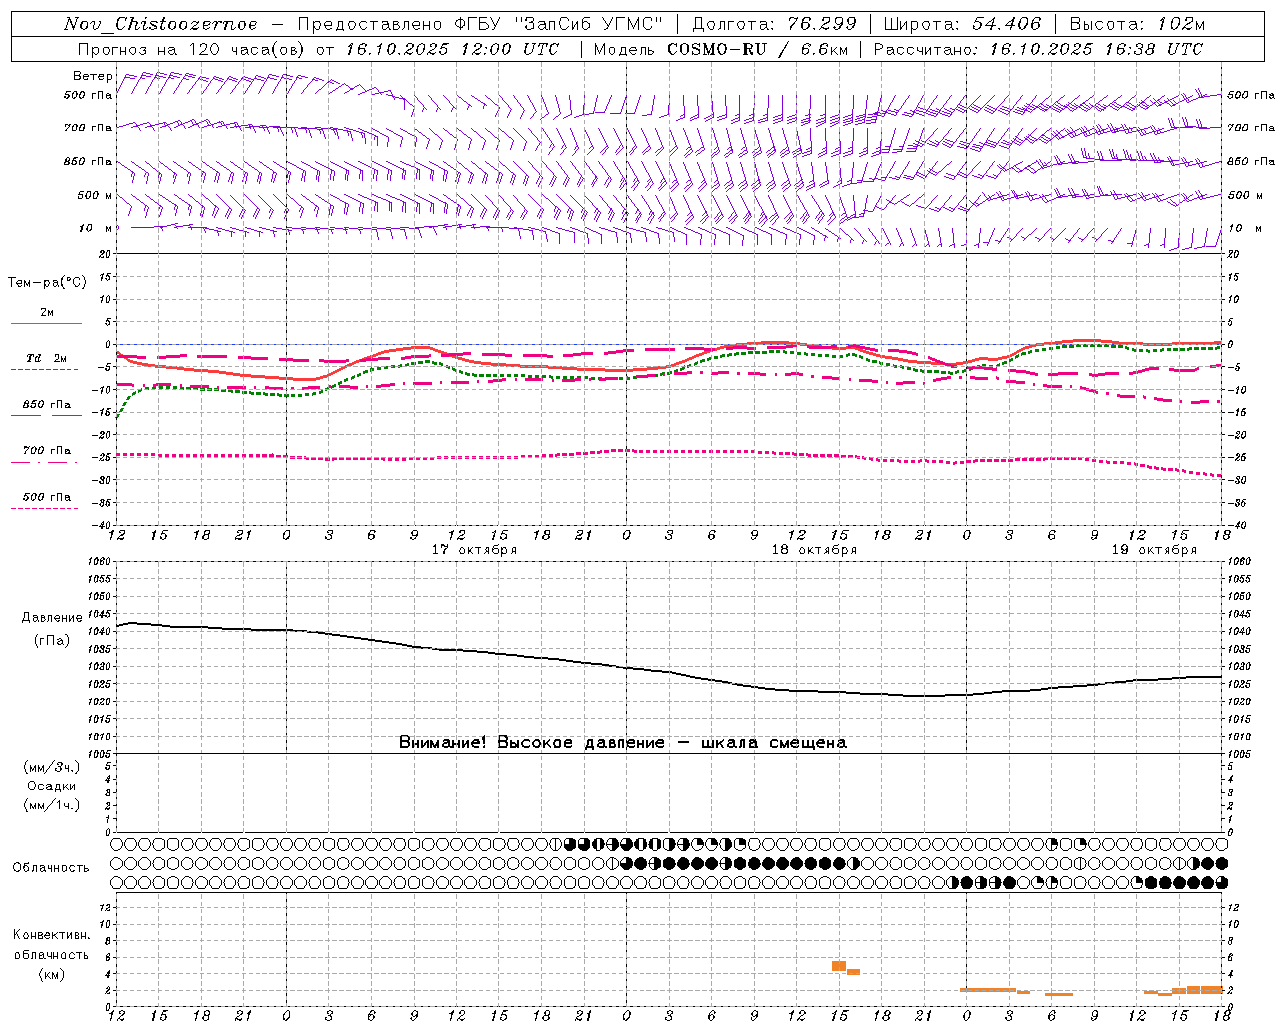Select the Осадки panel label

coord(52,786)
